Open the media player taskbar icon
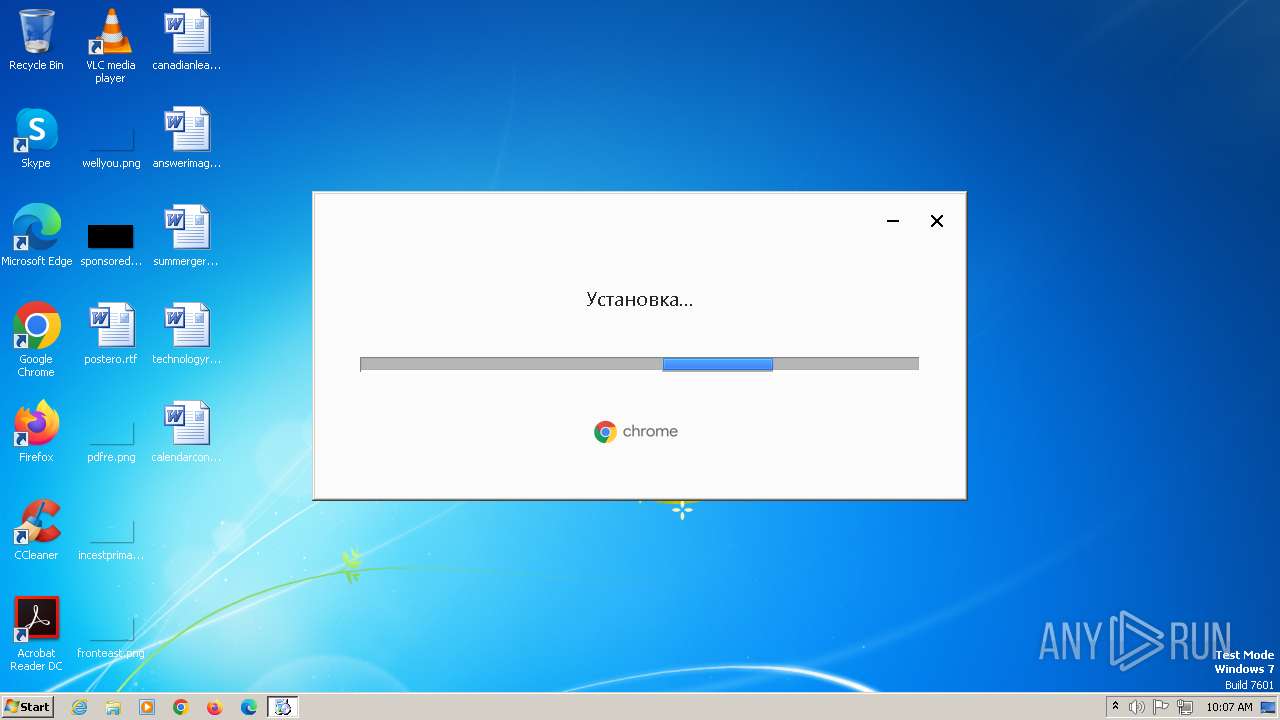This screenshot has height=720, width=1280. (147, 707)
